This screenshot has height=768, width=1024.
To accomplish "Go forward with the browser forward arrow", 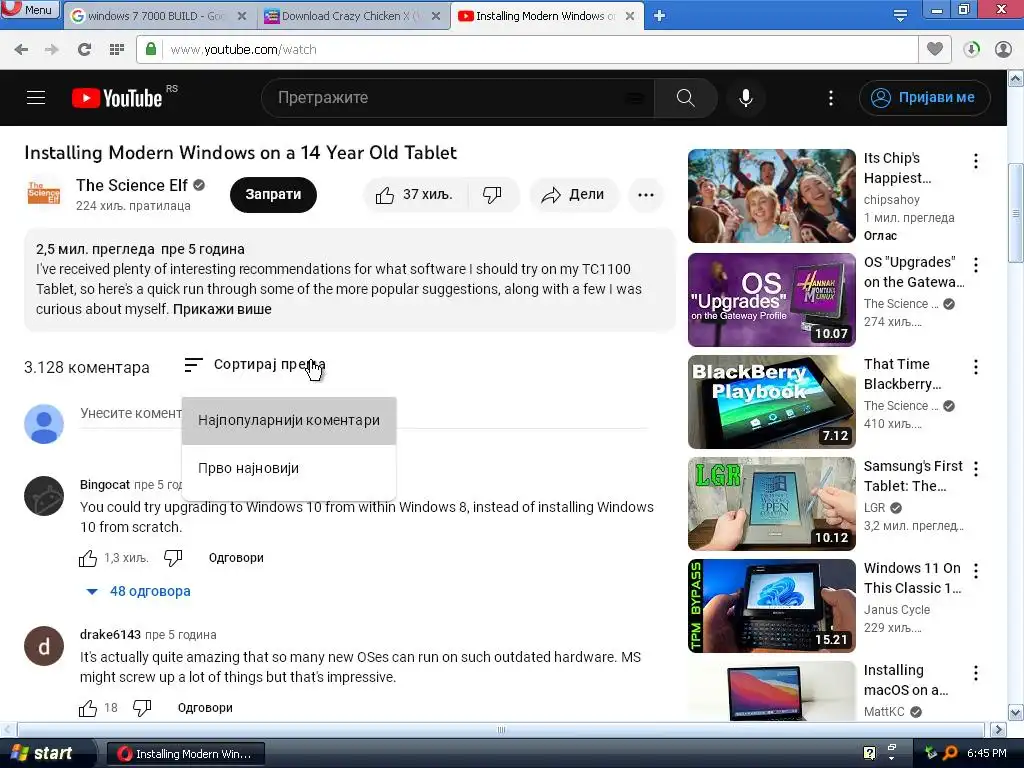I will [x=52, y=50].
